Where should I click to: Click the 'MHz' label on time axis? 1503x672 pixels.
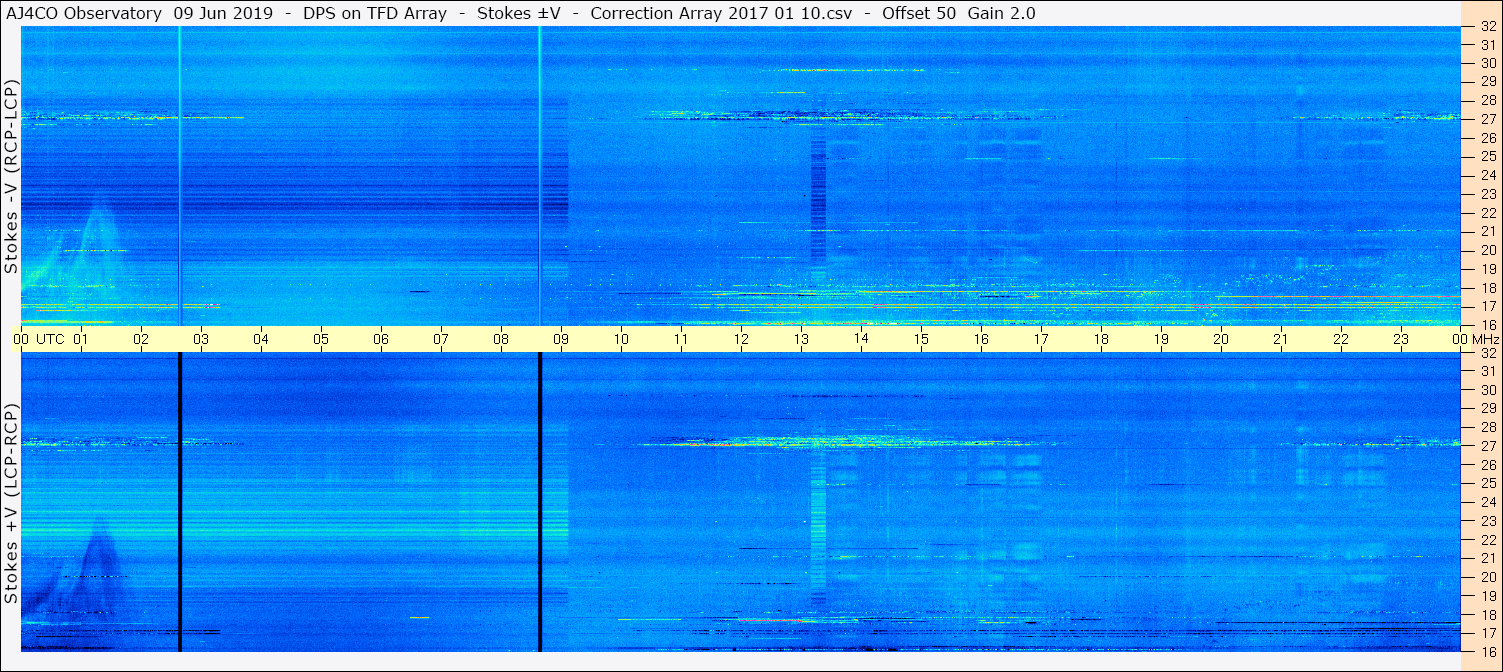1484,339
